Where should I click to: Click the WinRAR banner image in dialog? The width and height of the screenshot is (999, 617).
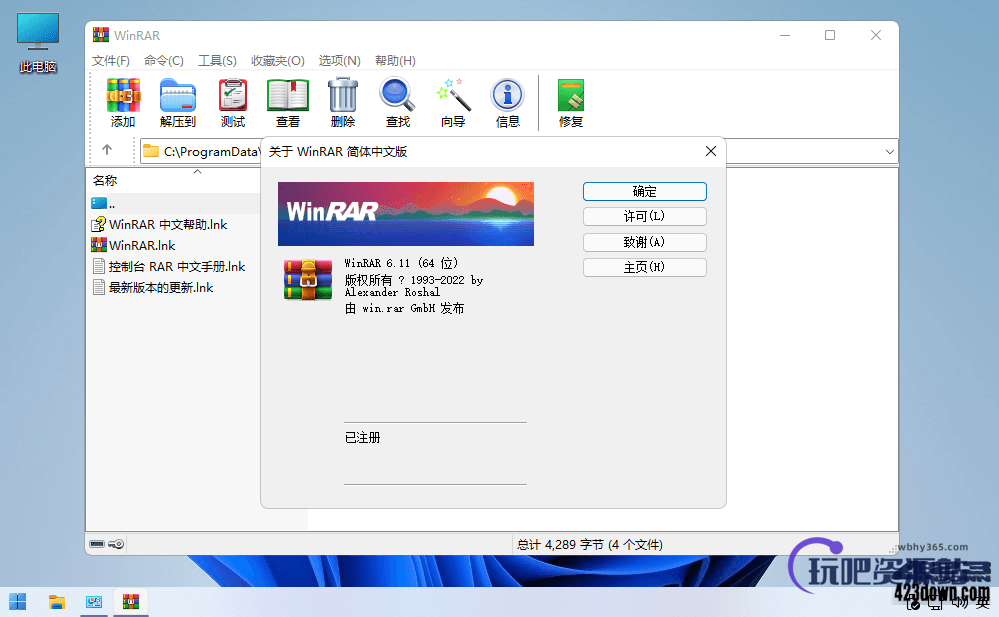coord(406,214)
